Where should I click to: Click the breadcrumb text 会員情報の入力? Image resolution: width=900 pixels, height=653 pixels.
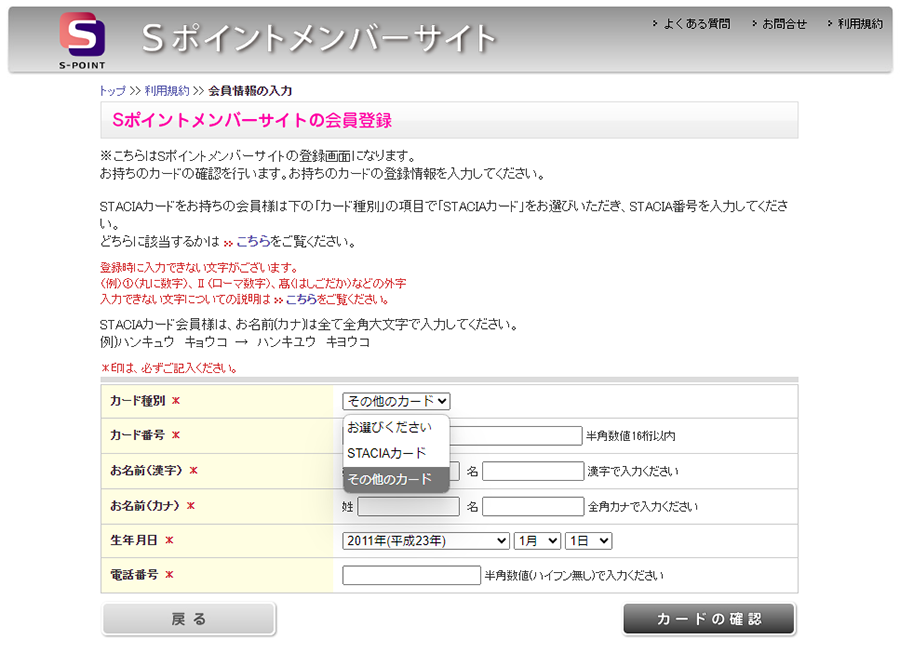250,91
